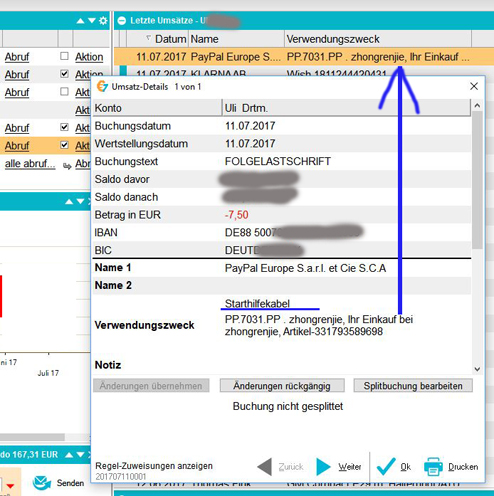Click the Verwendungszweck column header
The width and height of the screenshot is (494, 496).
(333, 39)
